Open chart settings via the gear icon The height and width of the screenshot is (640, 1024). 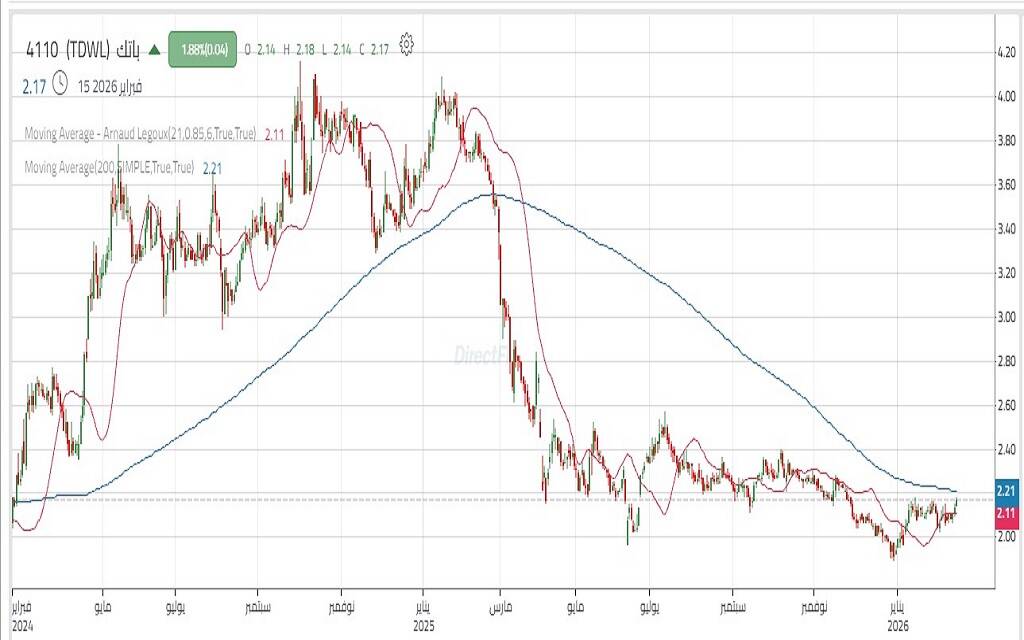click(x=406, y=45)
